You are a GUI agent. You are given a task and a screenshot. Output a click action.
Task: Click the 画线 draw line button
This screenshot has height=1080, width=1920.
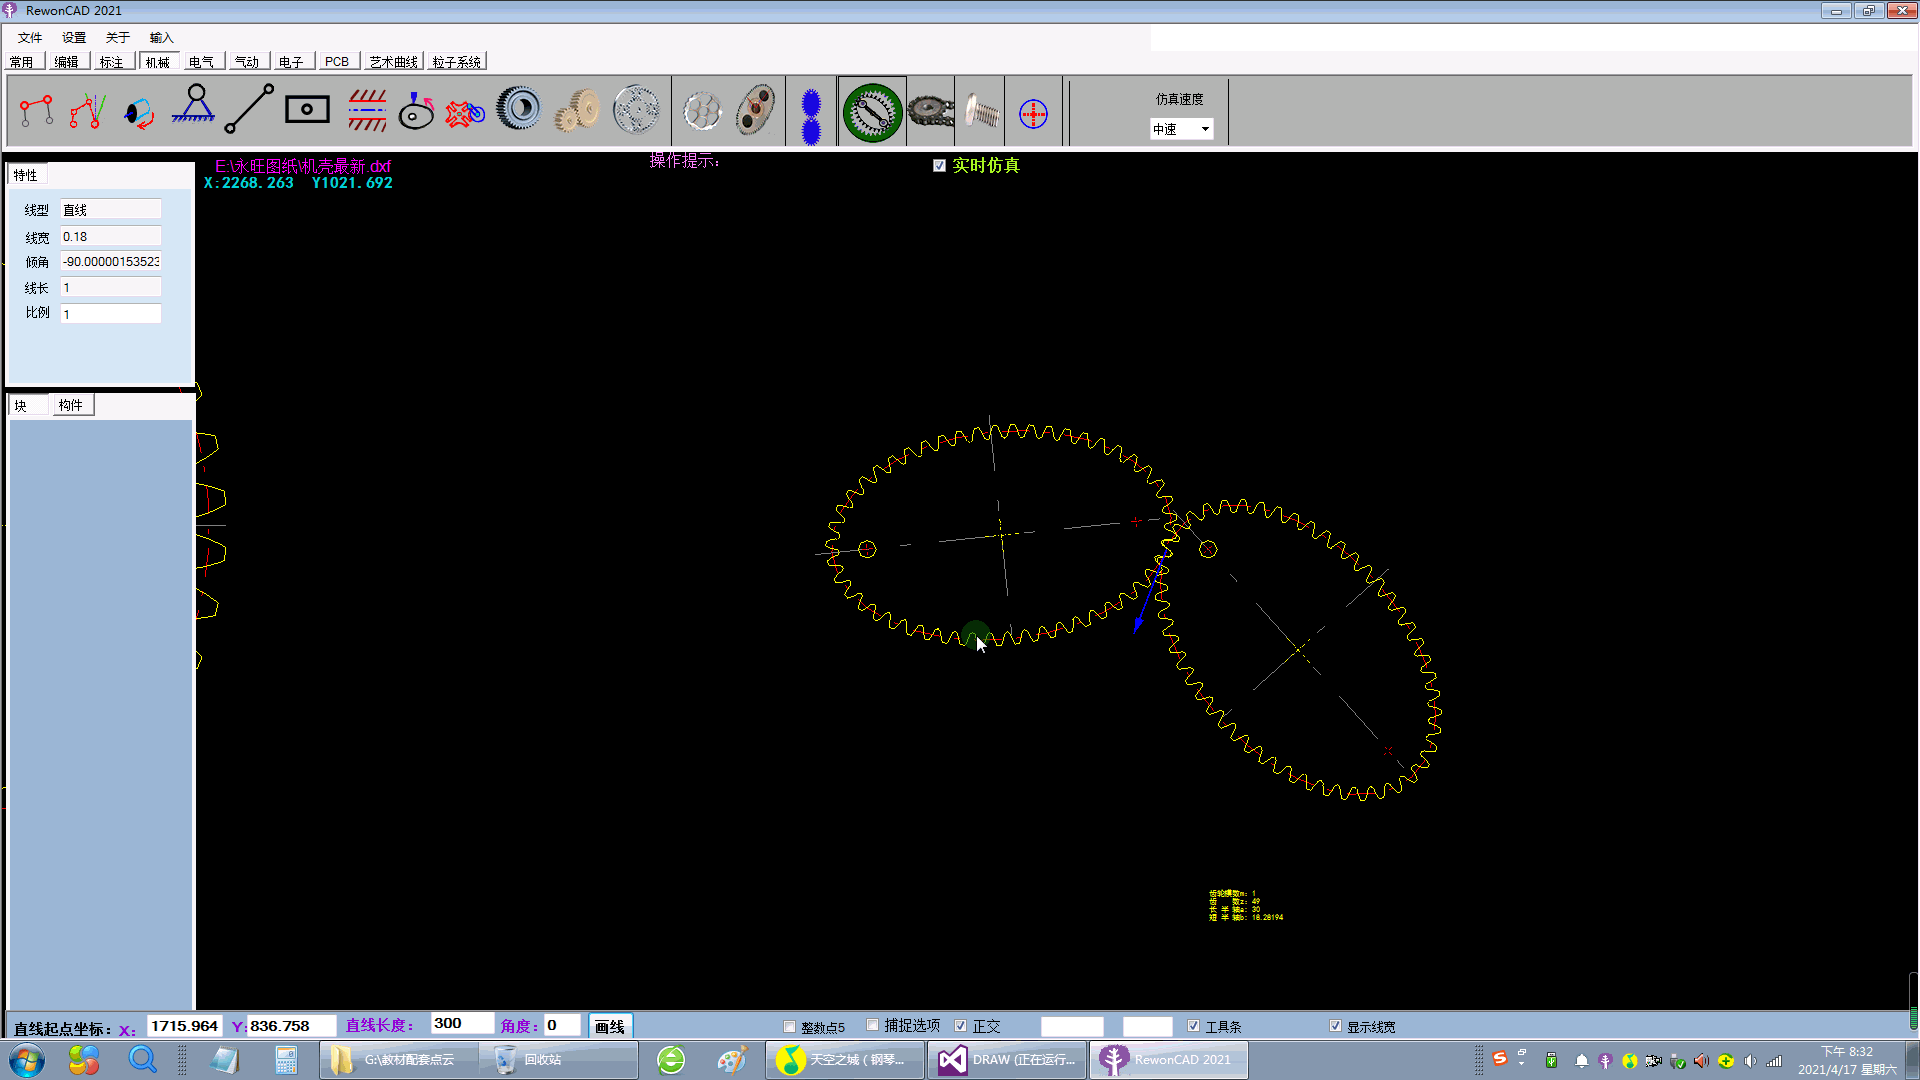609,1026
